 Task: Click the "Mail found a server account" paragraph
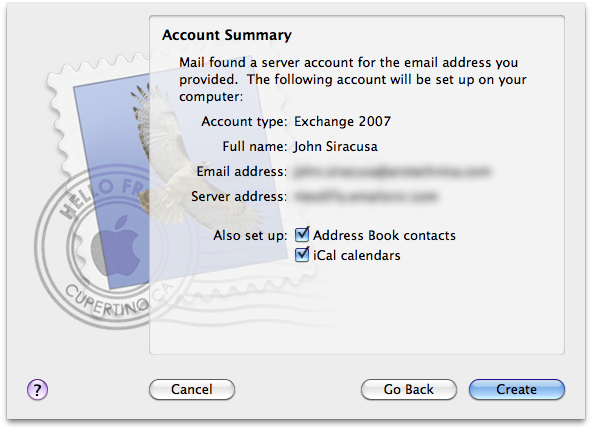pos(353,79)
